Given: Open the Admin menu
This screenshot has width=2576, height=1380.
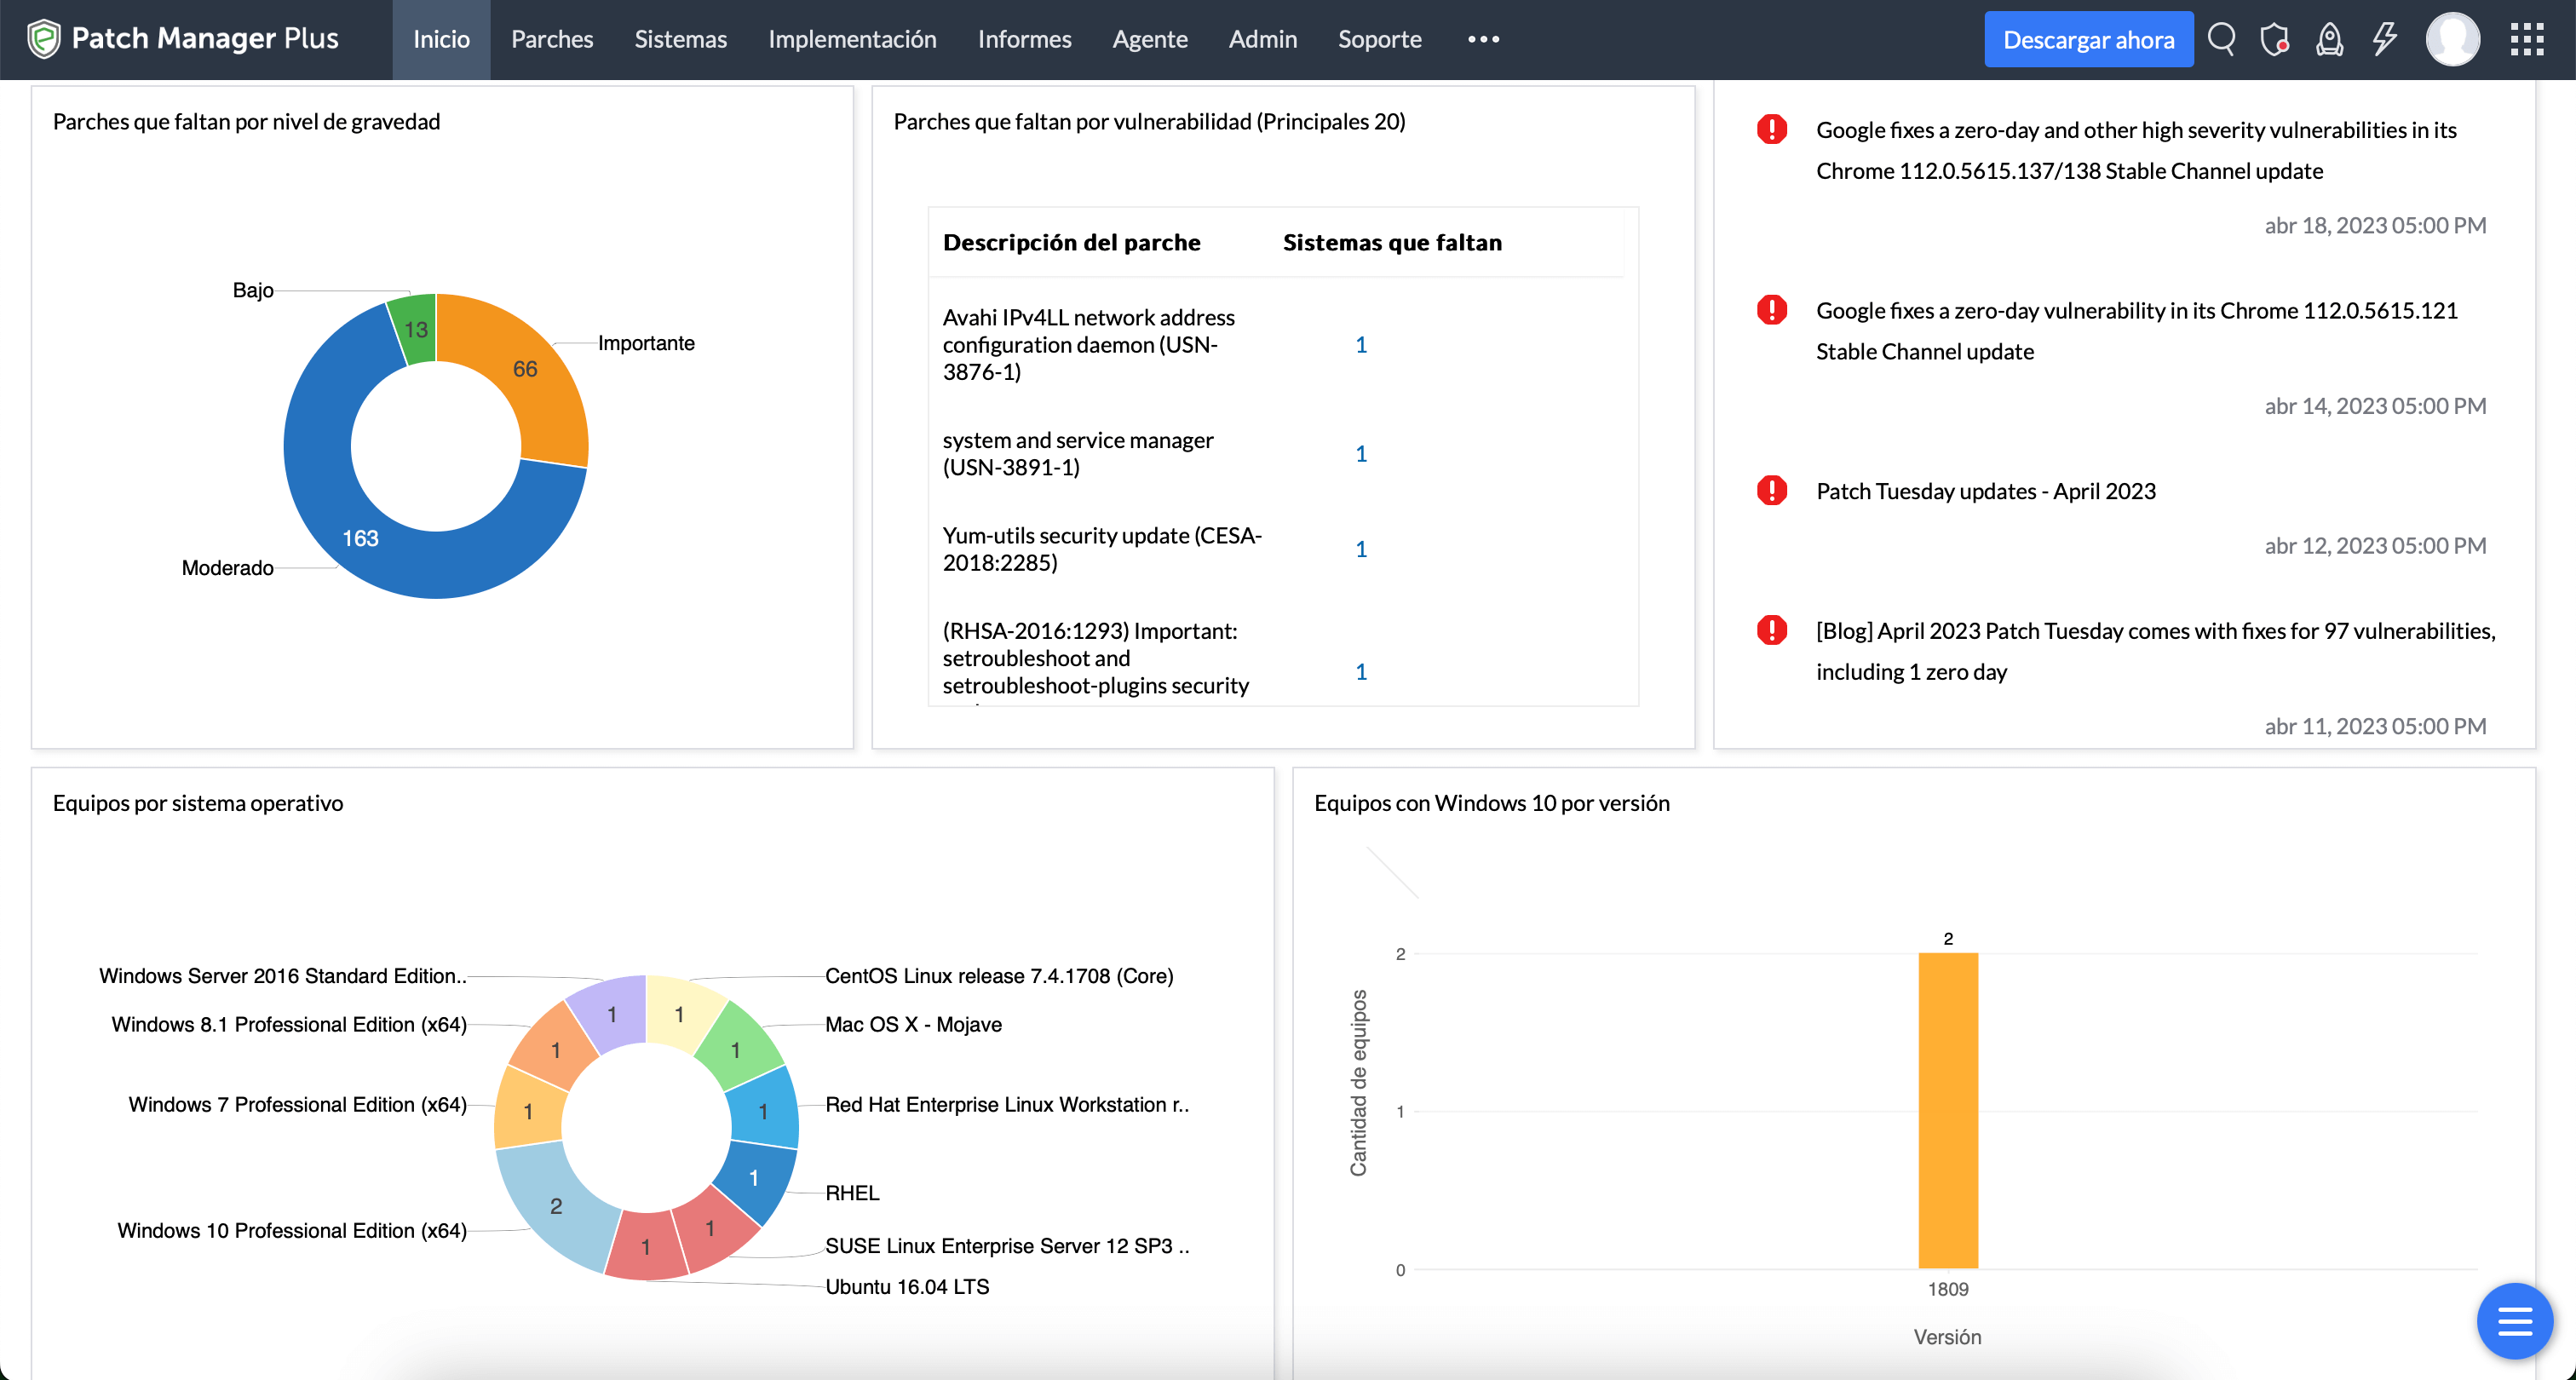Looking at the screenshot, I should click(x=1263, y=39).
